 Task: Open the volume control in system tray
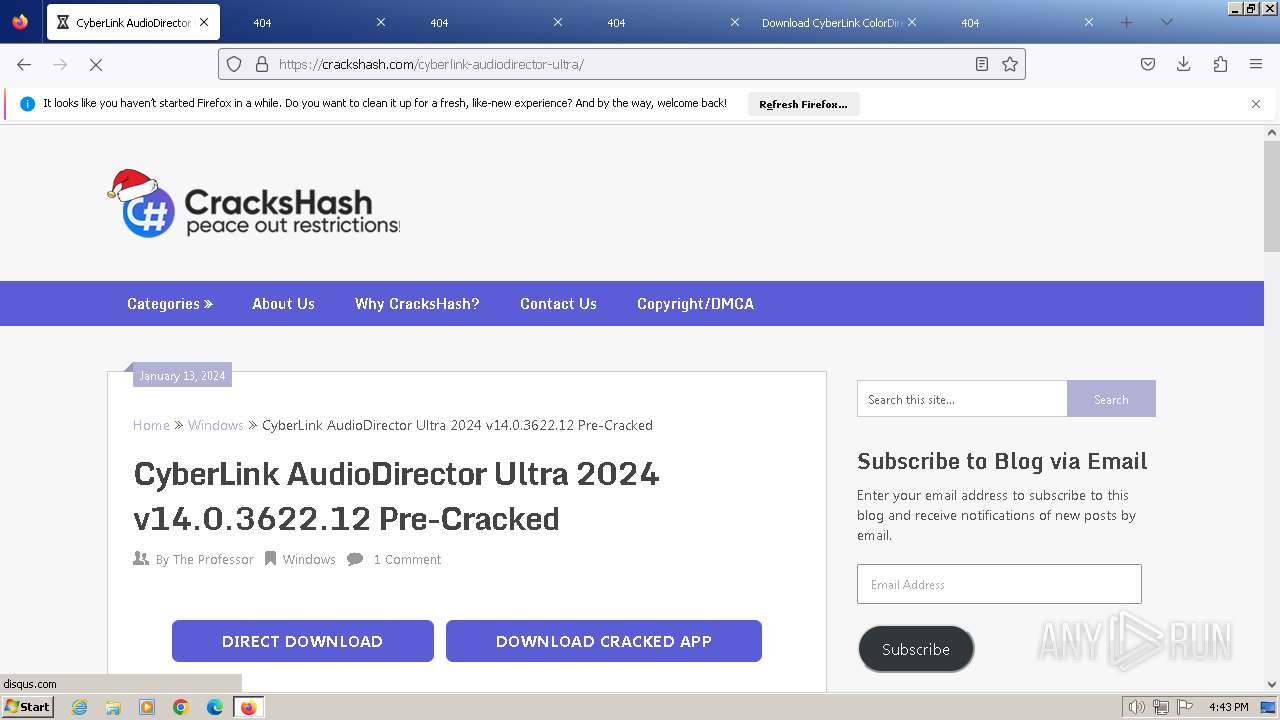coord(1137,707)
